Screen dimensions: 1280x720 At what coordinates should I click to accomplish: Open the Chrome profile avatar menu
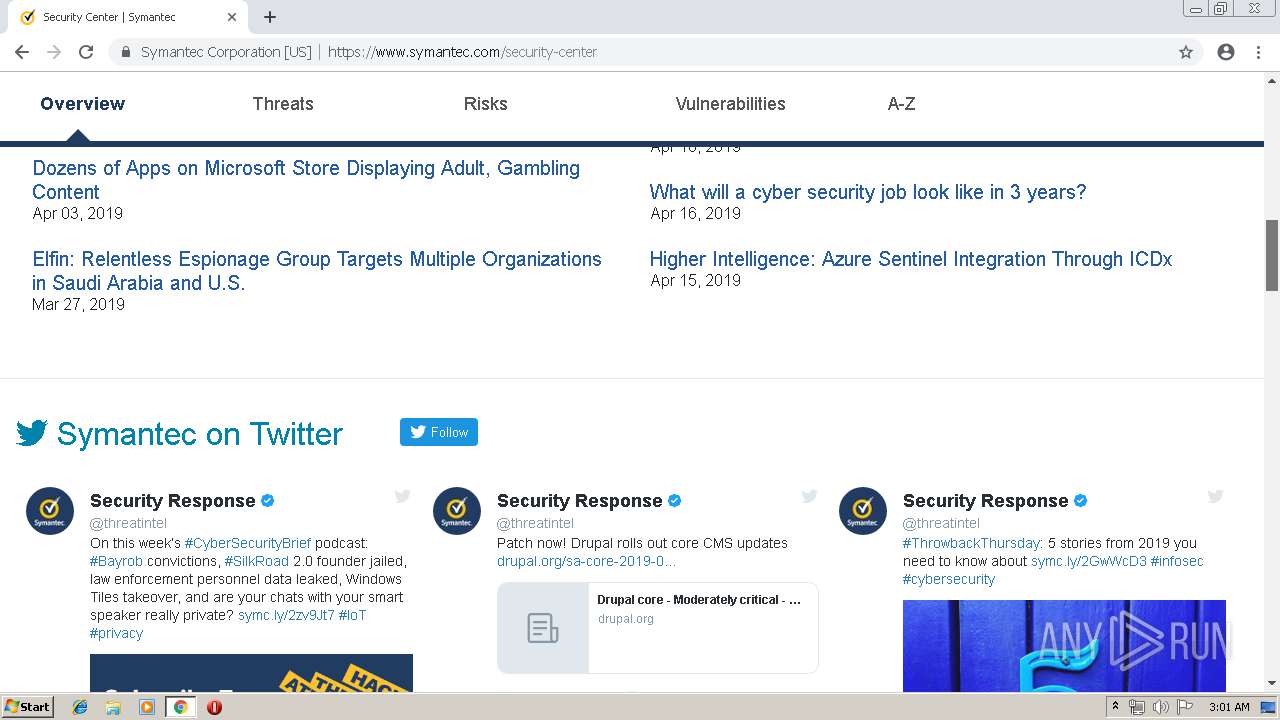click(x=1226, y=52)
